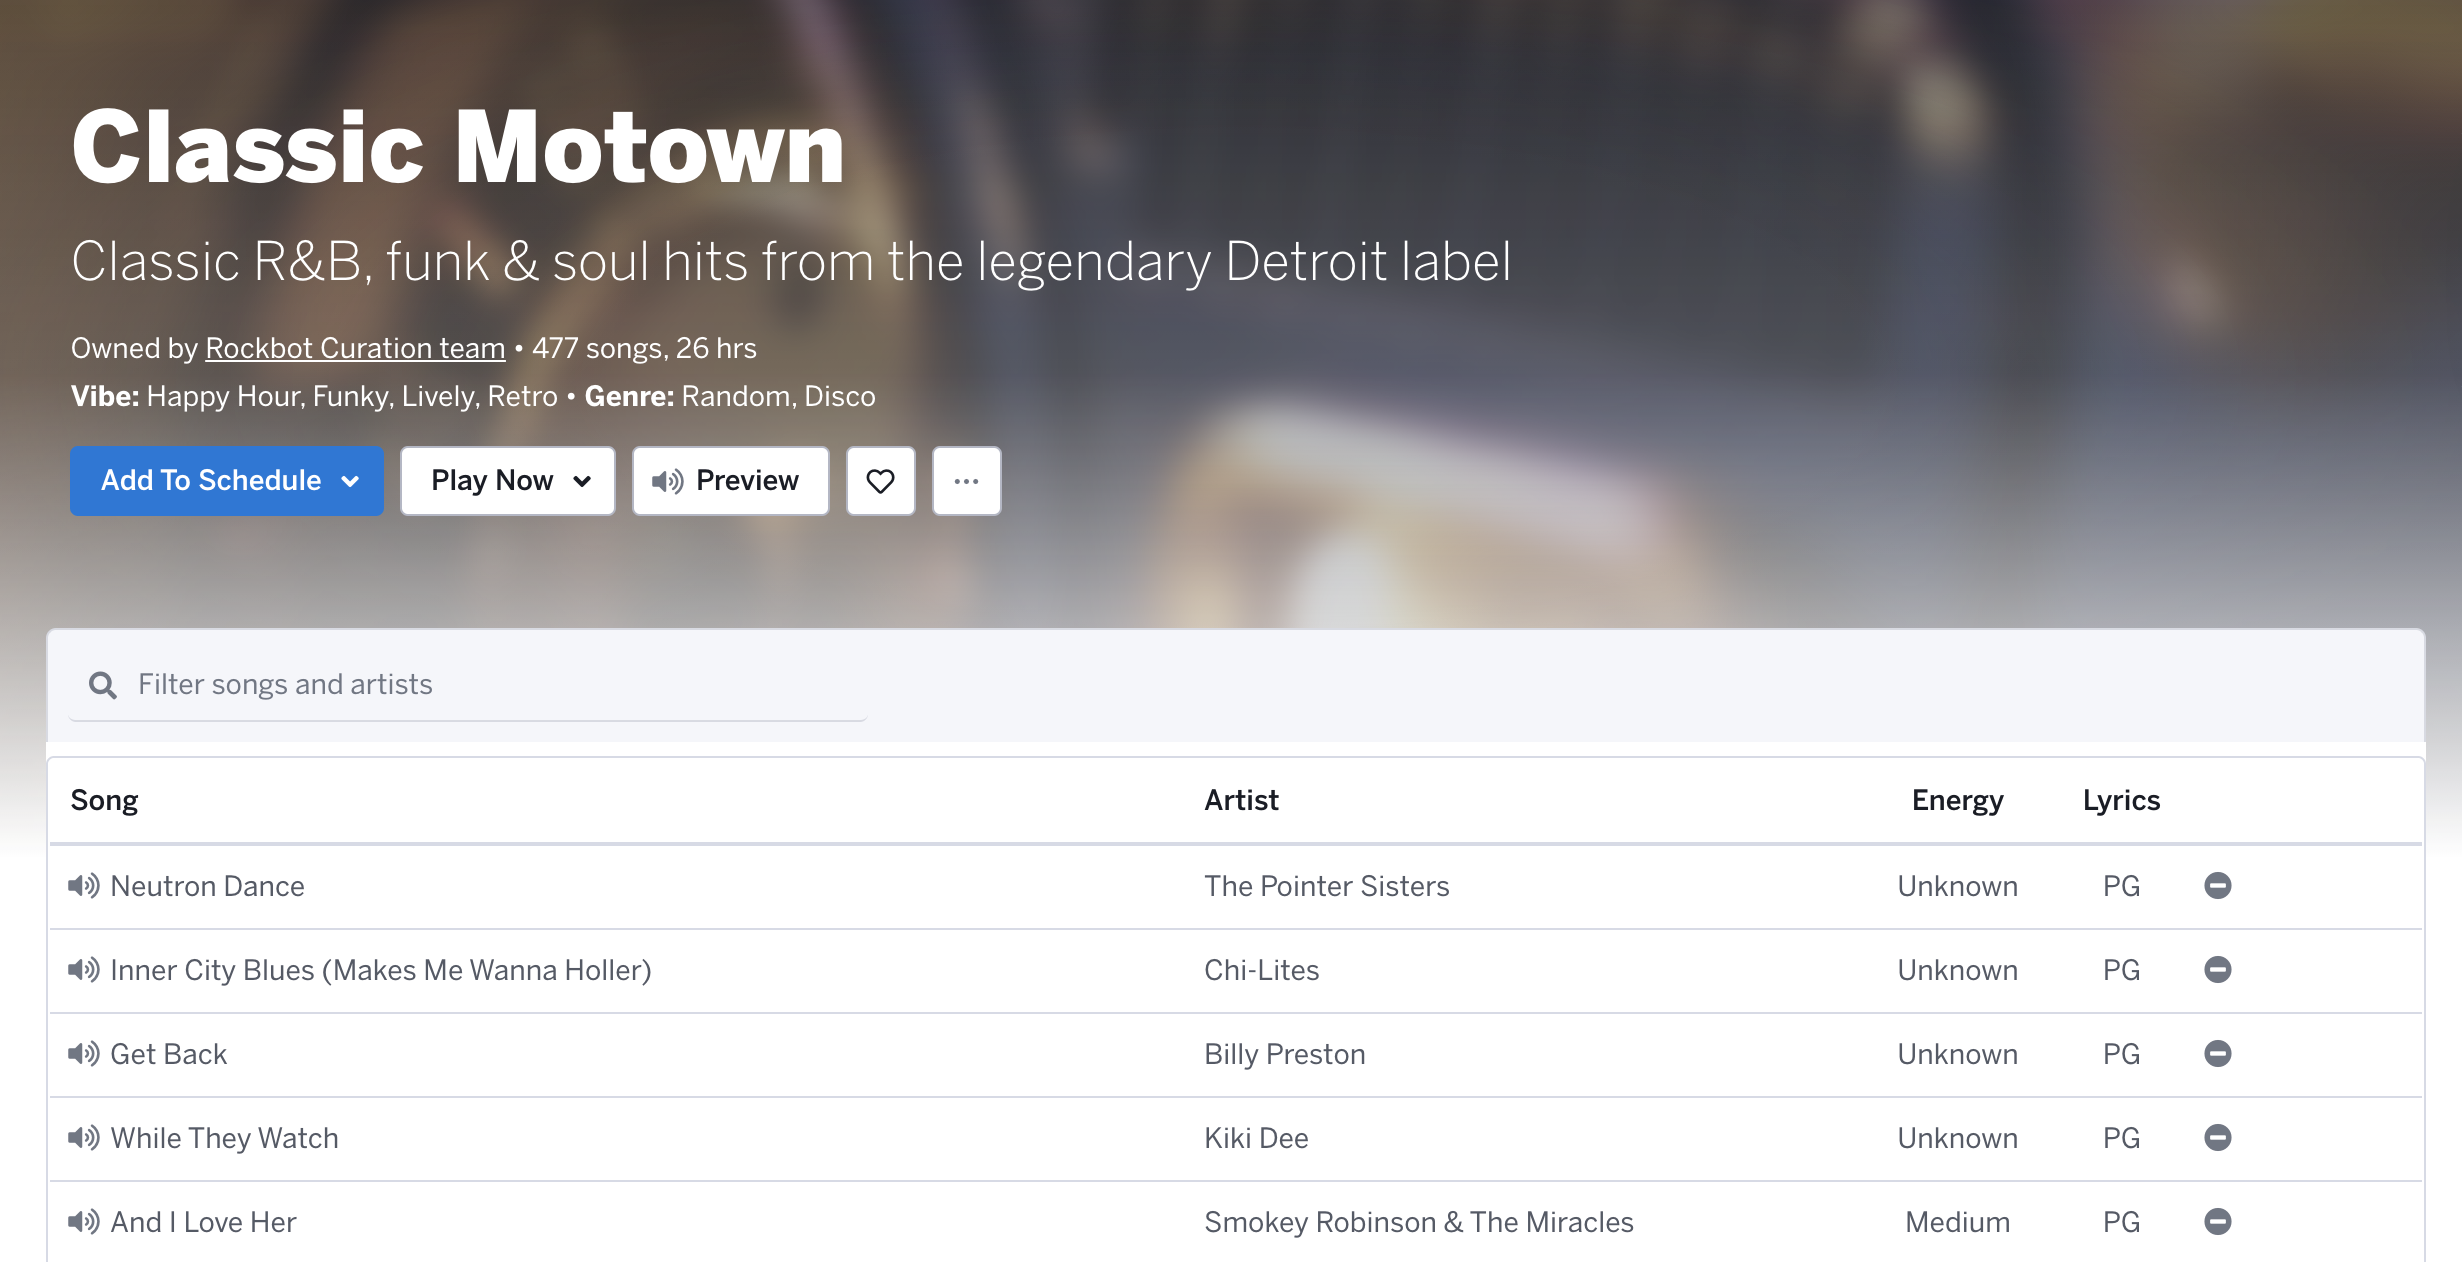Open the more options ellipsis menu

(x=967, y=481)
